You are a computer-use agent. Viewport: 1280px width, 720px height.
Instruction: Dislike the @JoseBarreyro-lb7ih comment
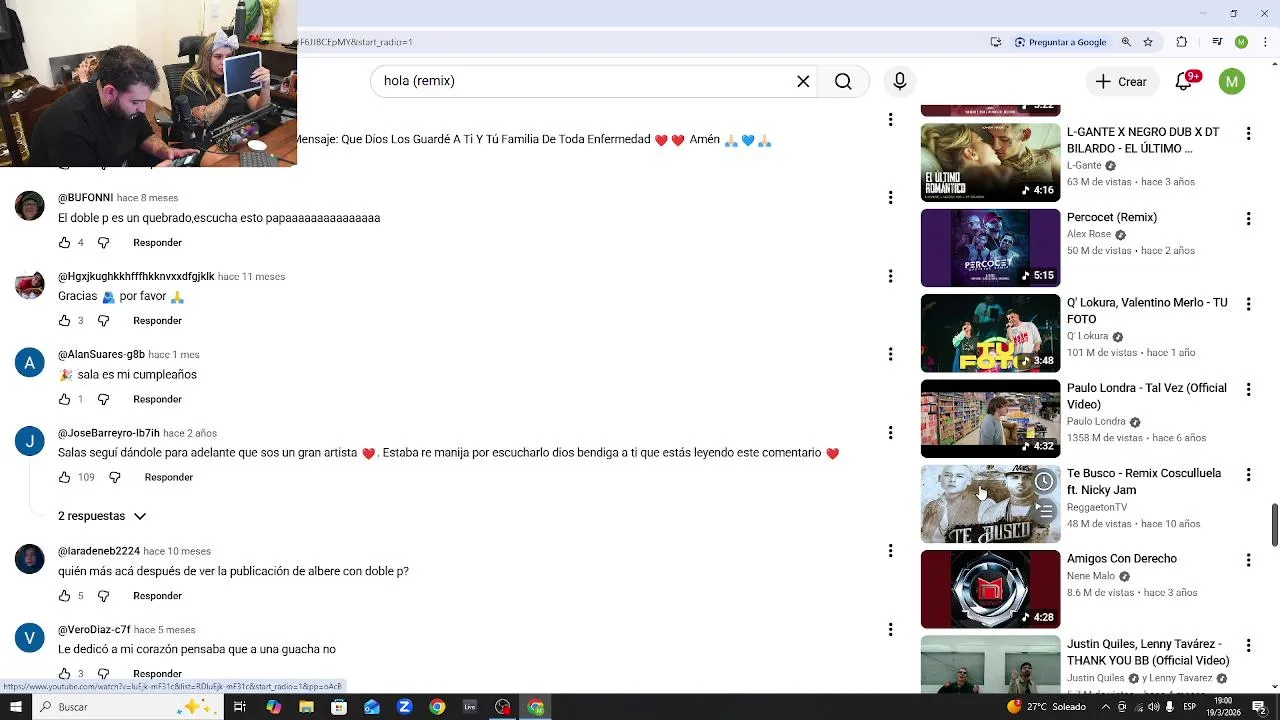click(x=114, y=478)
